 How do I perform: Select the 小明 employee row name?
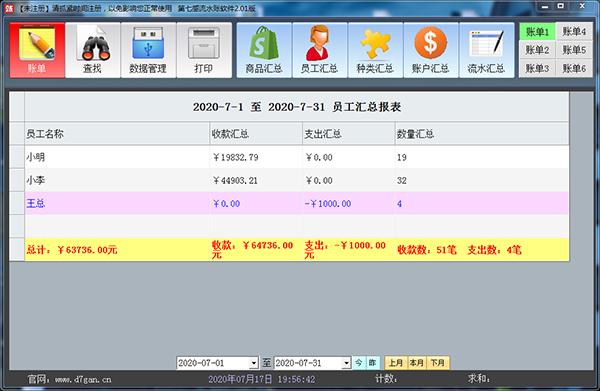[x=36, y=157]
